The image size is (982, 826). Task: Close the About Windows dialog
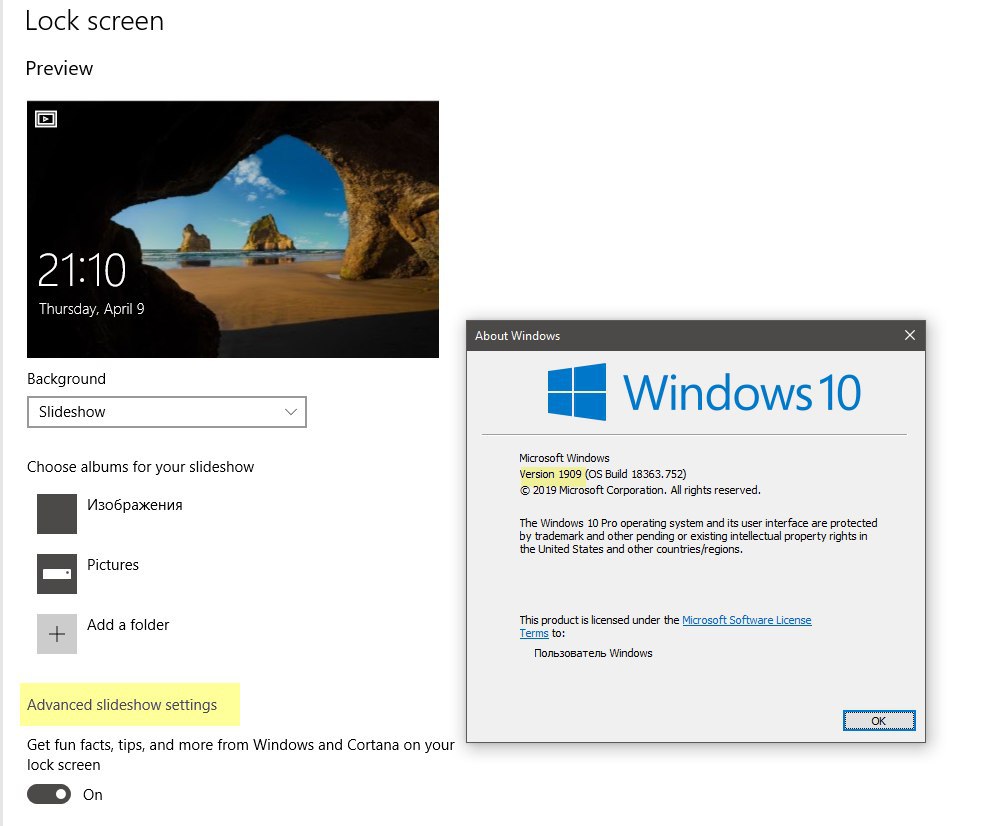pos(910,335)
